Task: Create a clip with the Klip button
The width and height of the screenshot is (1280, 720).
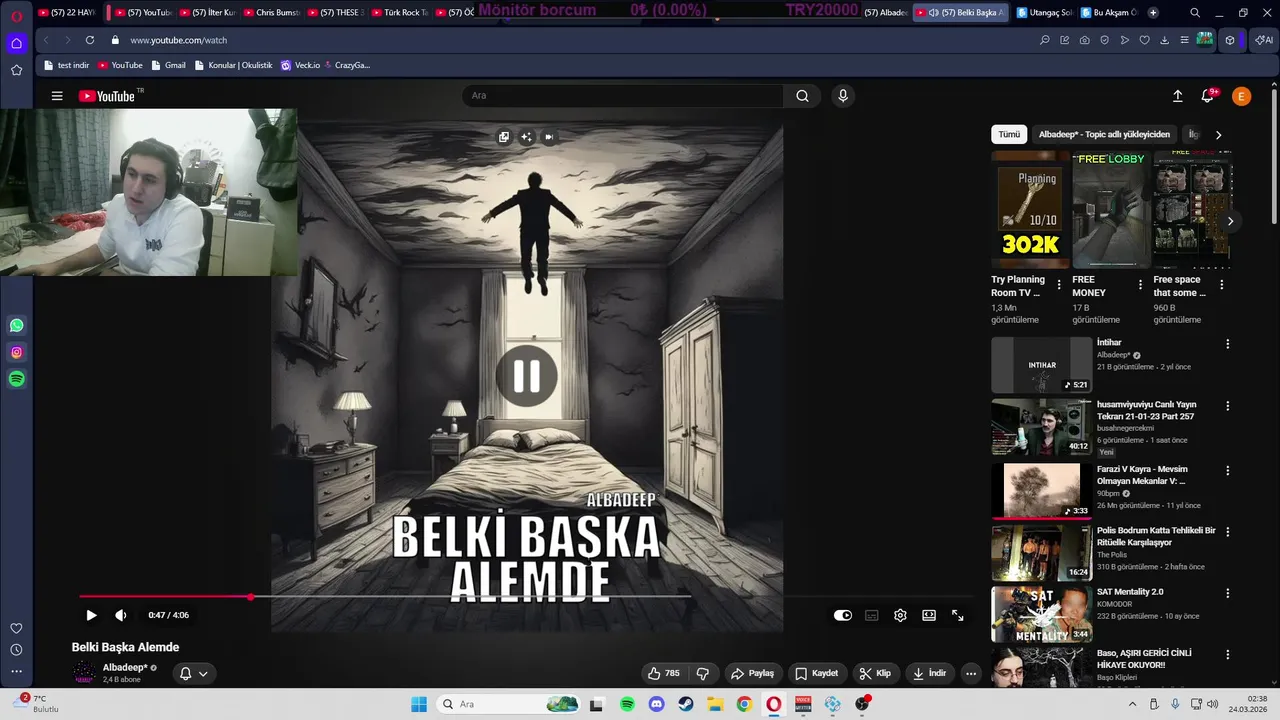Action: point(875,673)
